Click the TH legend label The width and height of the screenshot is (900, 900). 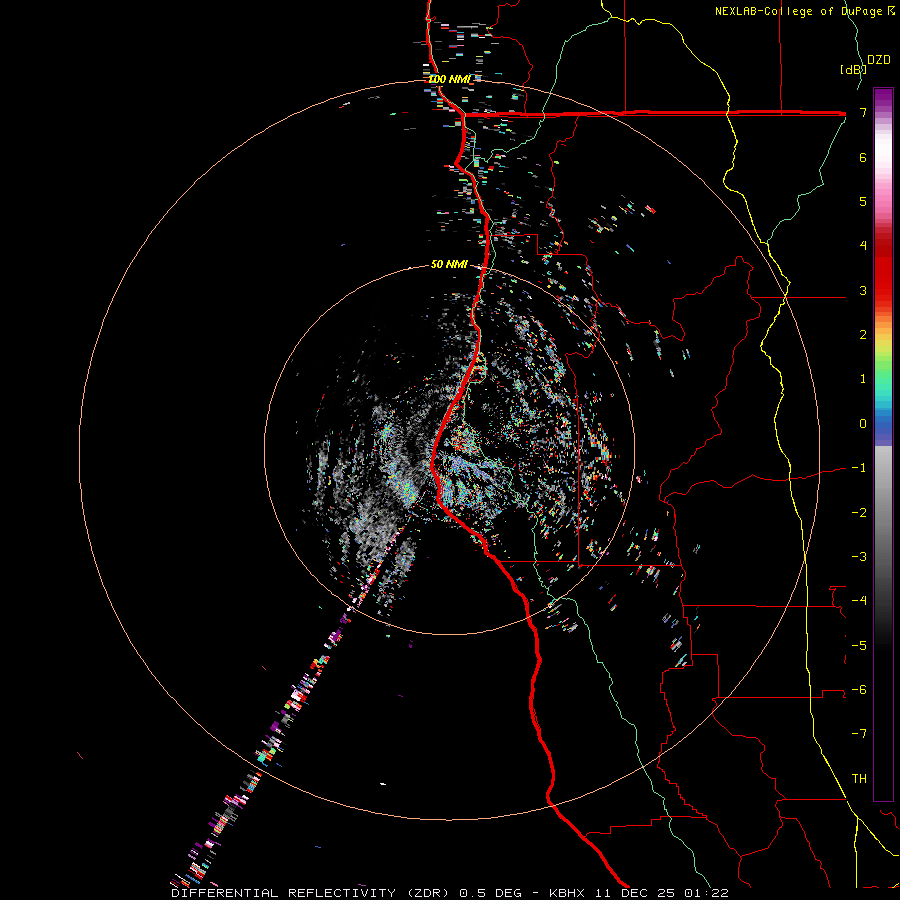(x=859, y=779)
